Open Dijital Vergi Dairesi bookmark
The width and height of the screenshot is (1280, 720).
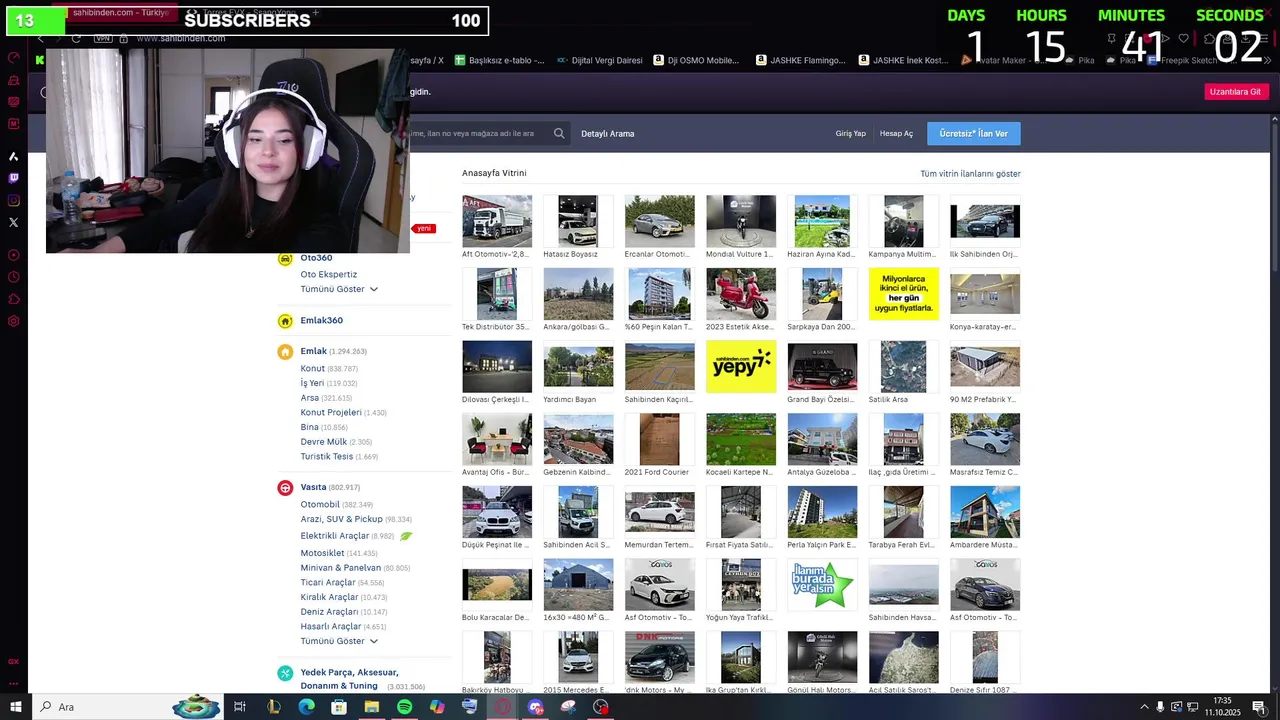point(600,60)
